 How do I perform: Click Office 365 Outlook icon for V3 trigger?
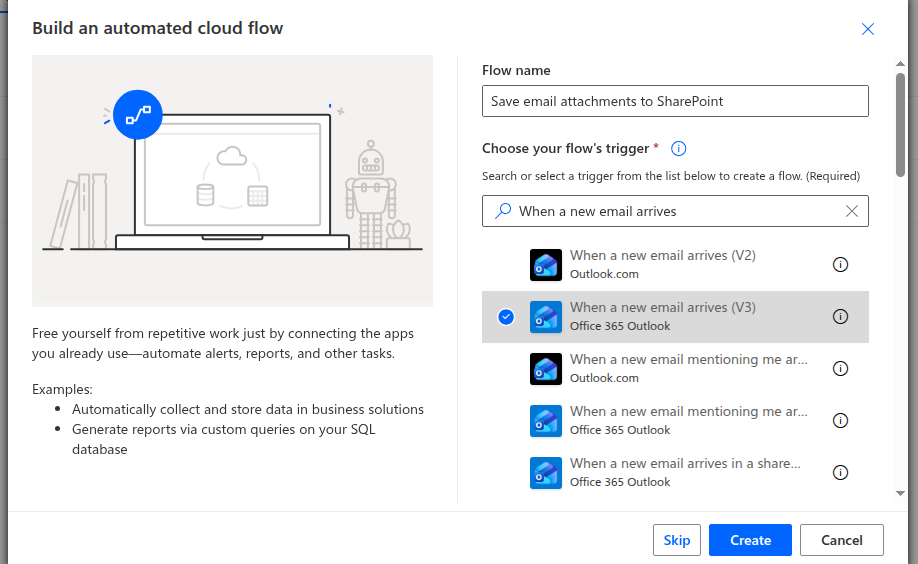pyautogui.click(x=546, y=317)
